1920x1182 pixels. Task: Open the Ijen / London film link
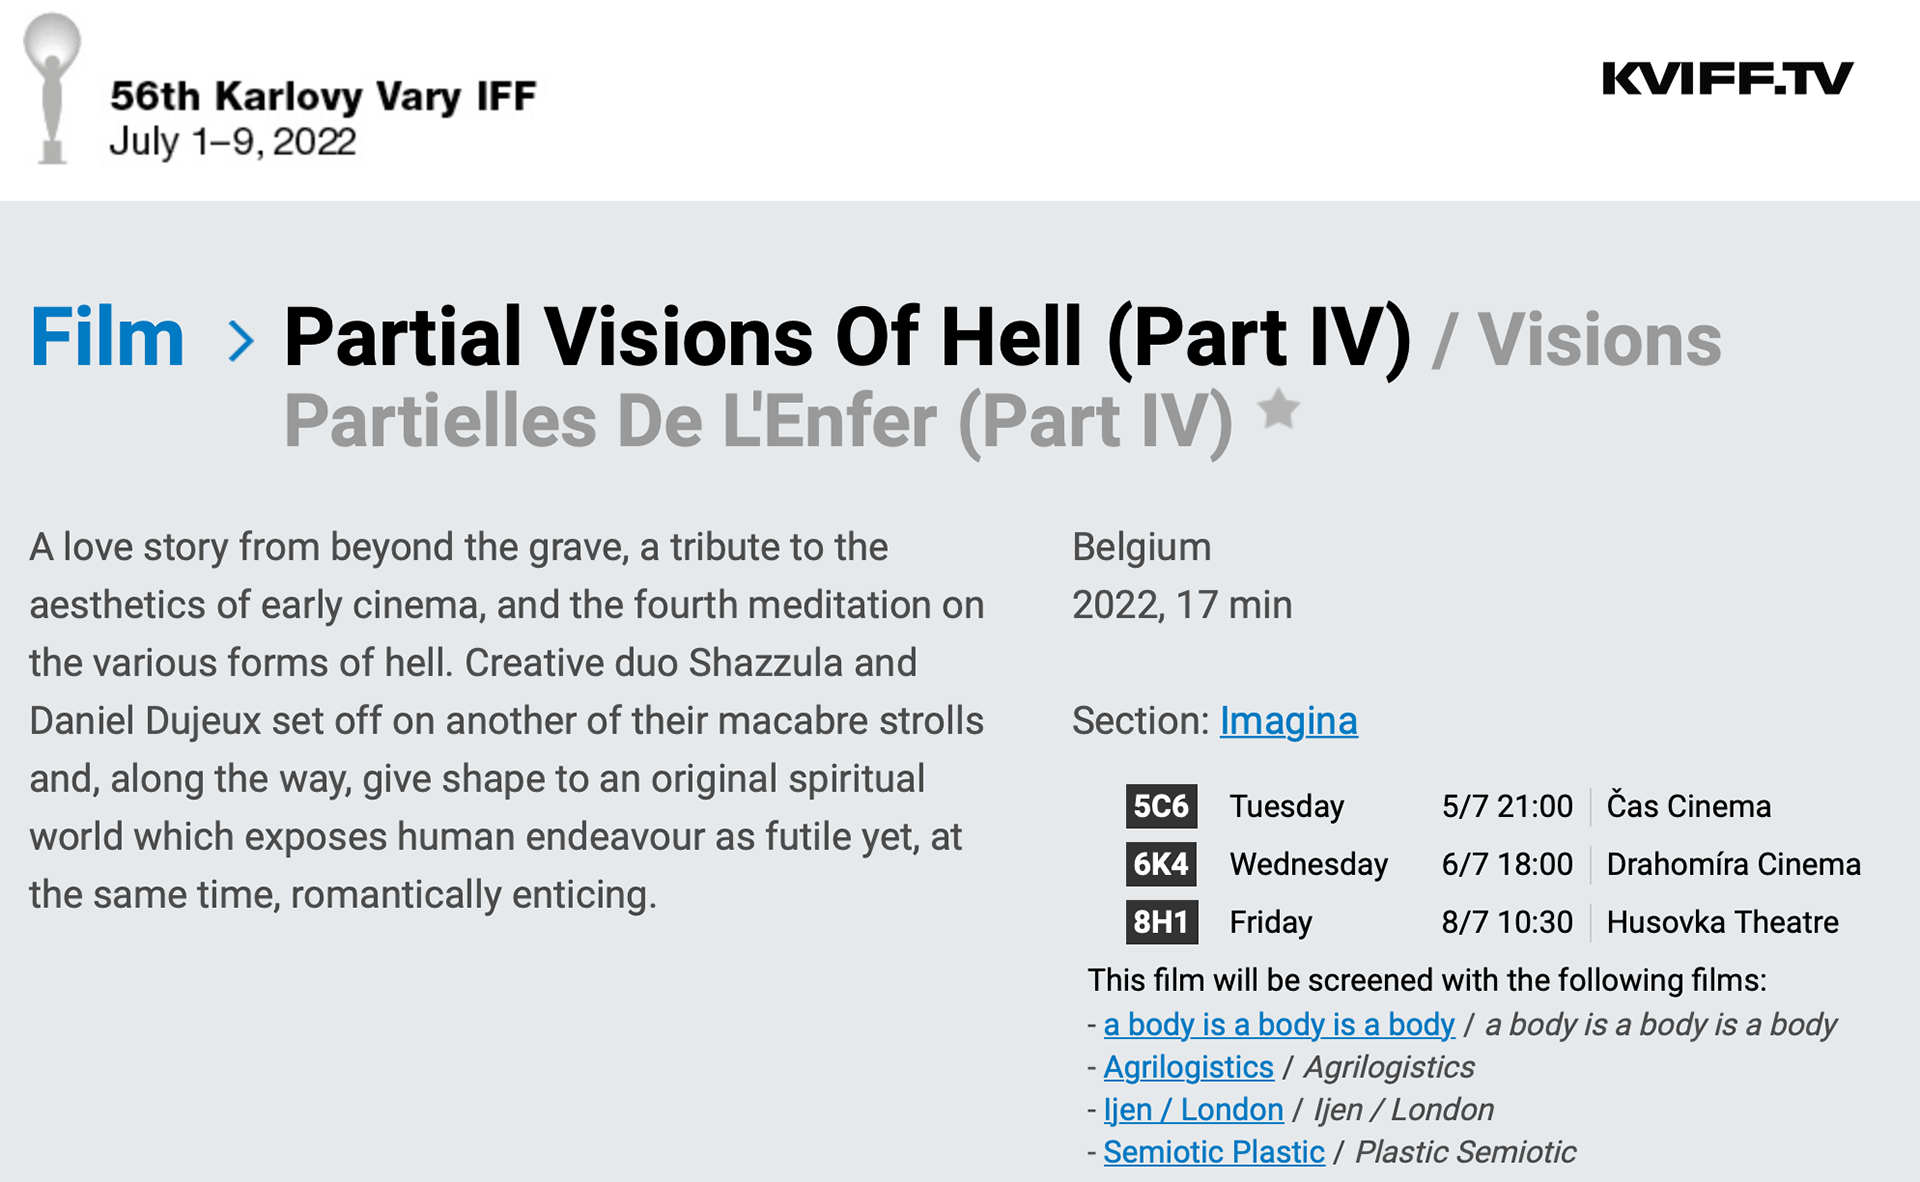click(x=1193, y=1109)
